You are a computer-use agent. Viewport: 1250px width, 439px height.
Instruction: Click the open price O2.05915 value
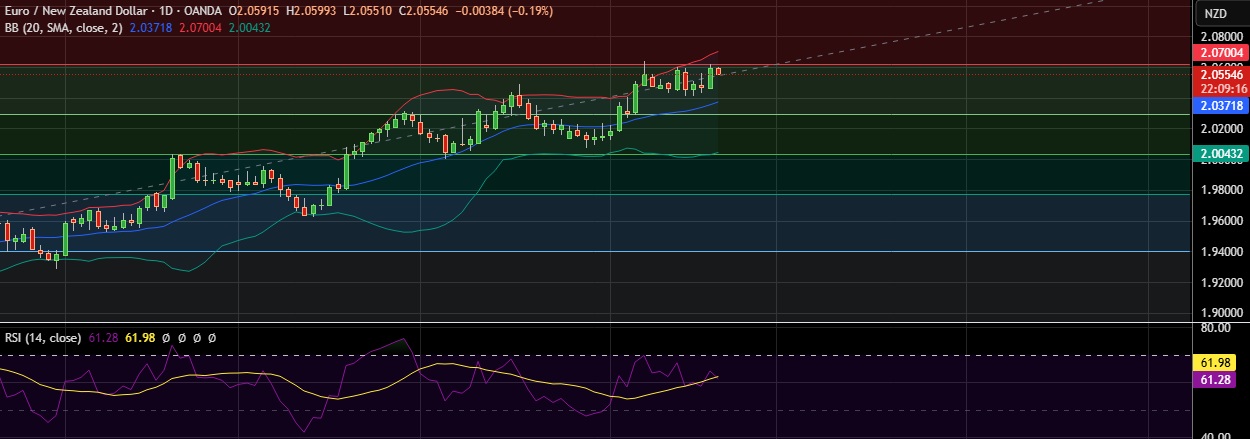(254, 9)
